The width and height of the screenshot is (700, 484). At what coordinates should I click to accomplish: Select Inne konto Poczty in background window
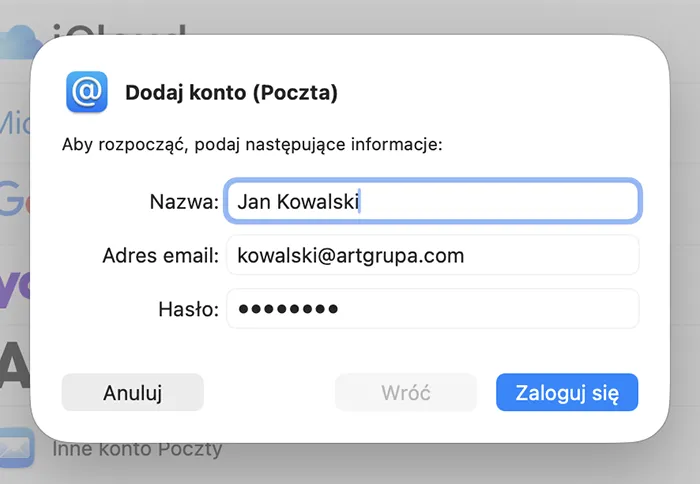(x=138, y=450)
